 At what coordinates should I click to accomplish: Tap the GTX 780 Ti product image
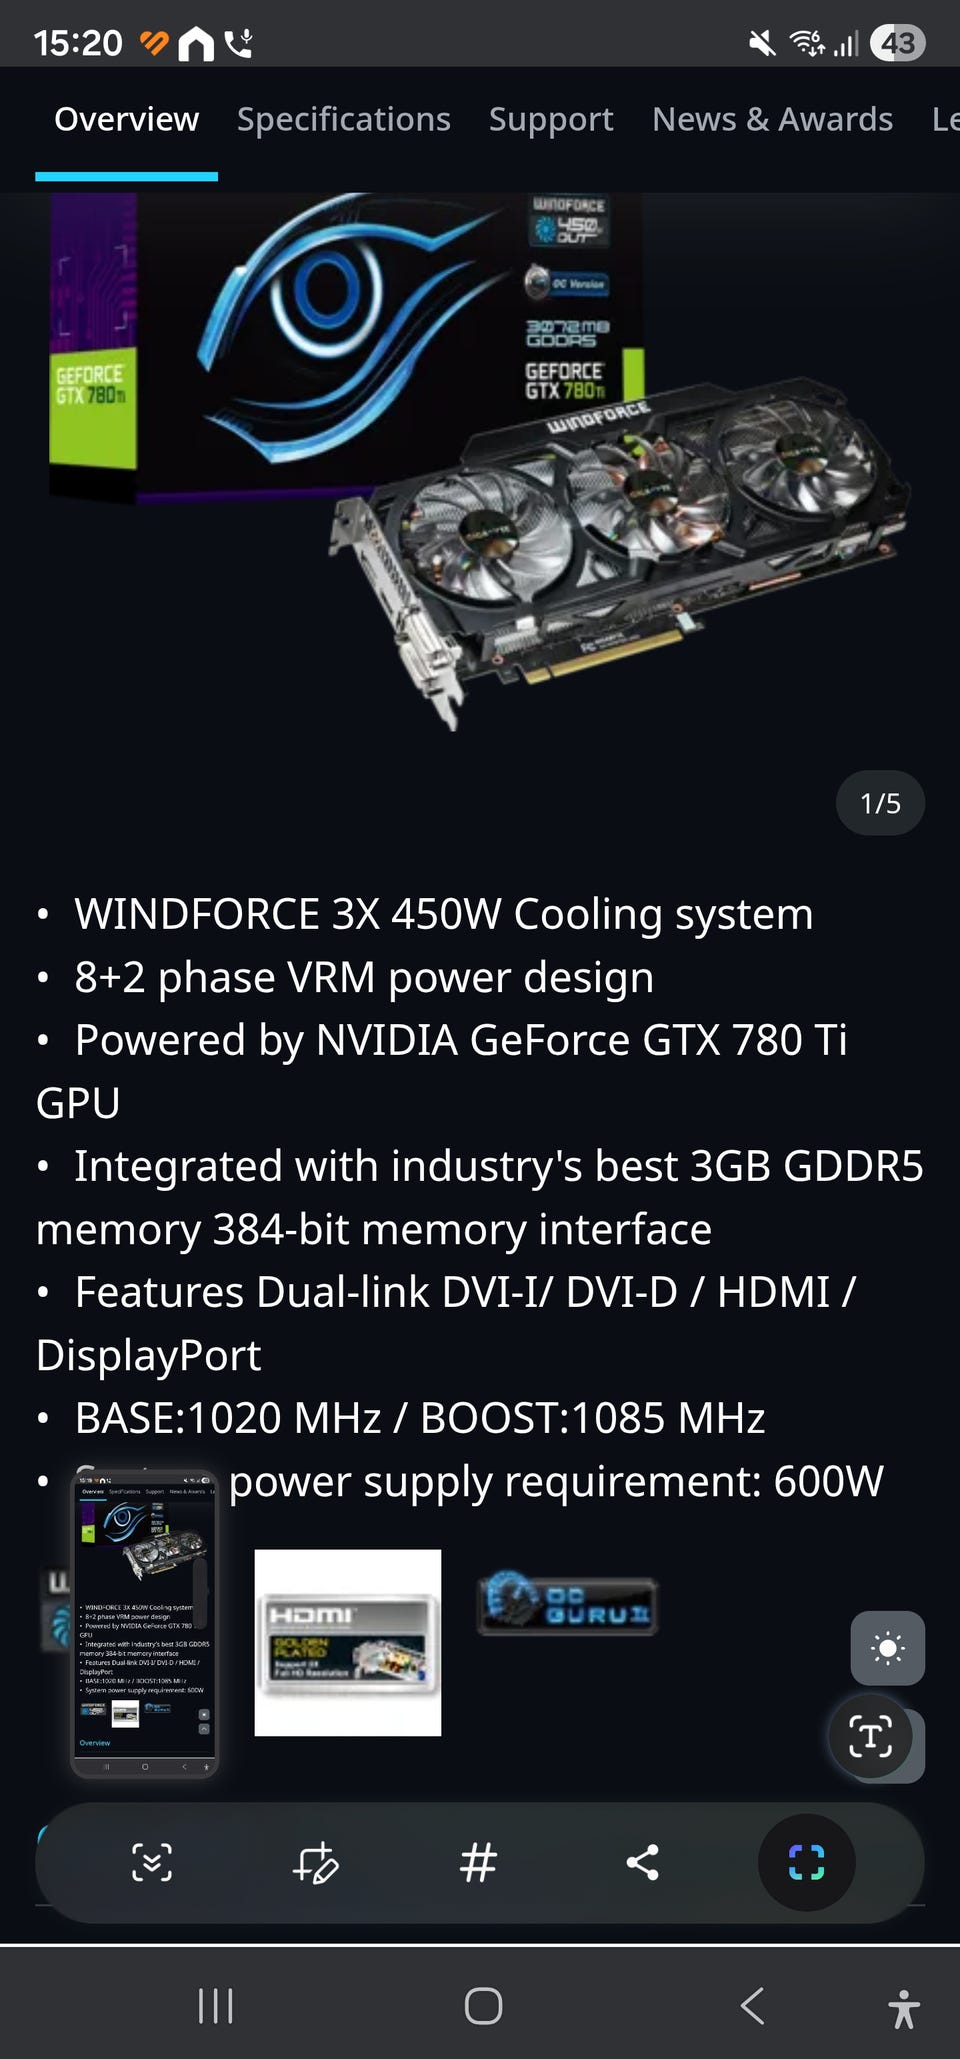480,460
